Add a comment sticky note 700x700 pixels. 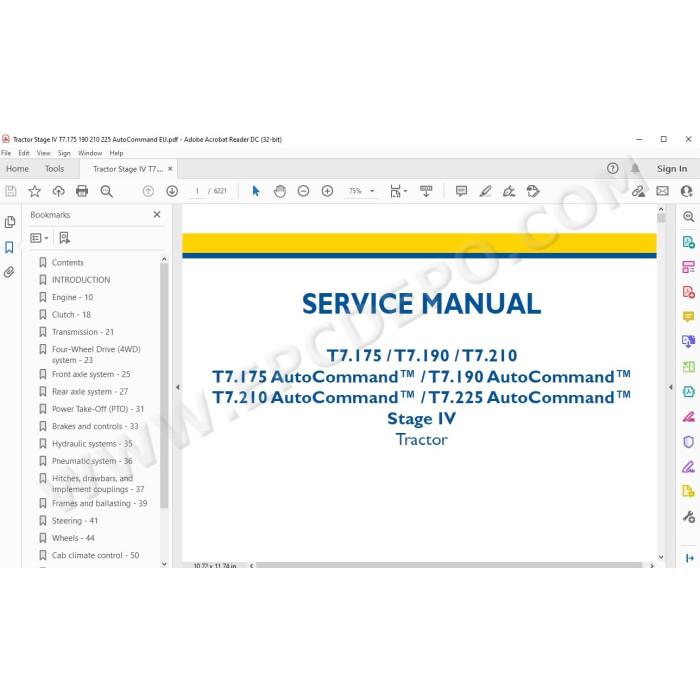pyautogui.click(x=461, y=192)
